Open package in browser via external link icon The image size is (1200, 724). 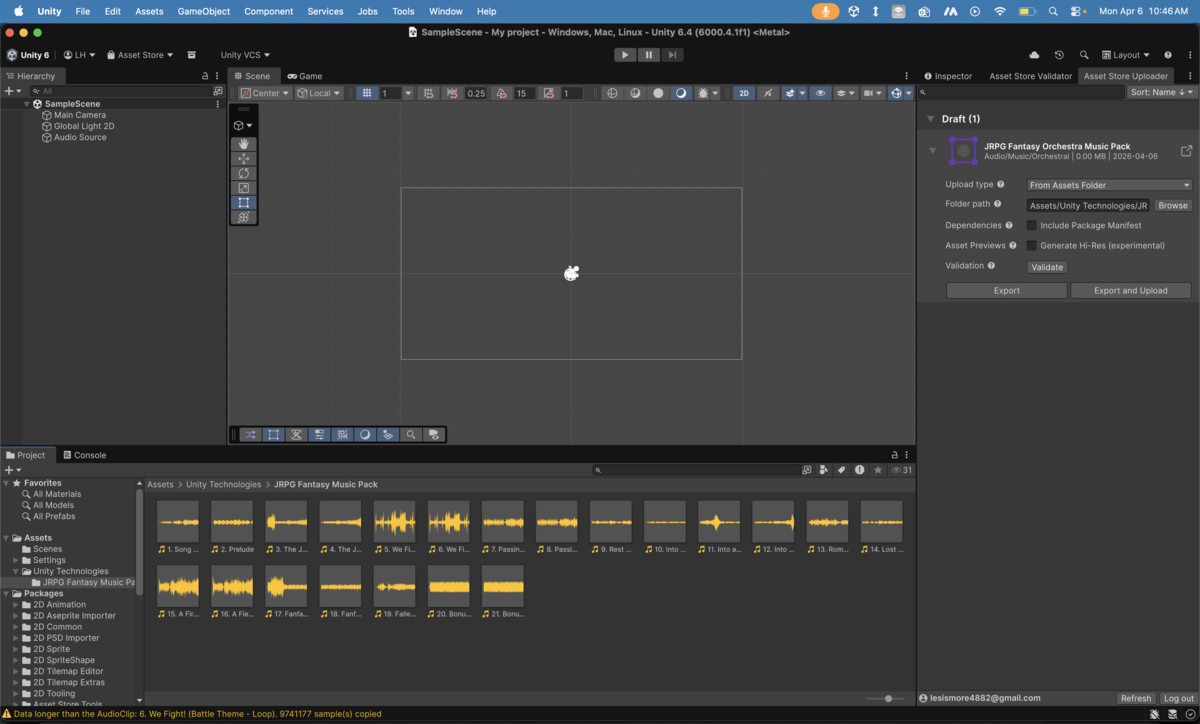coord(1187,151)
